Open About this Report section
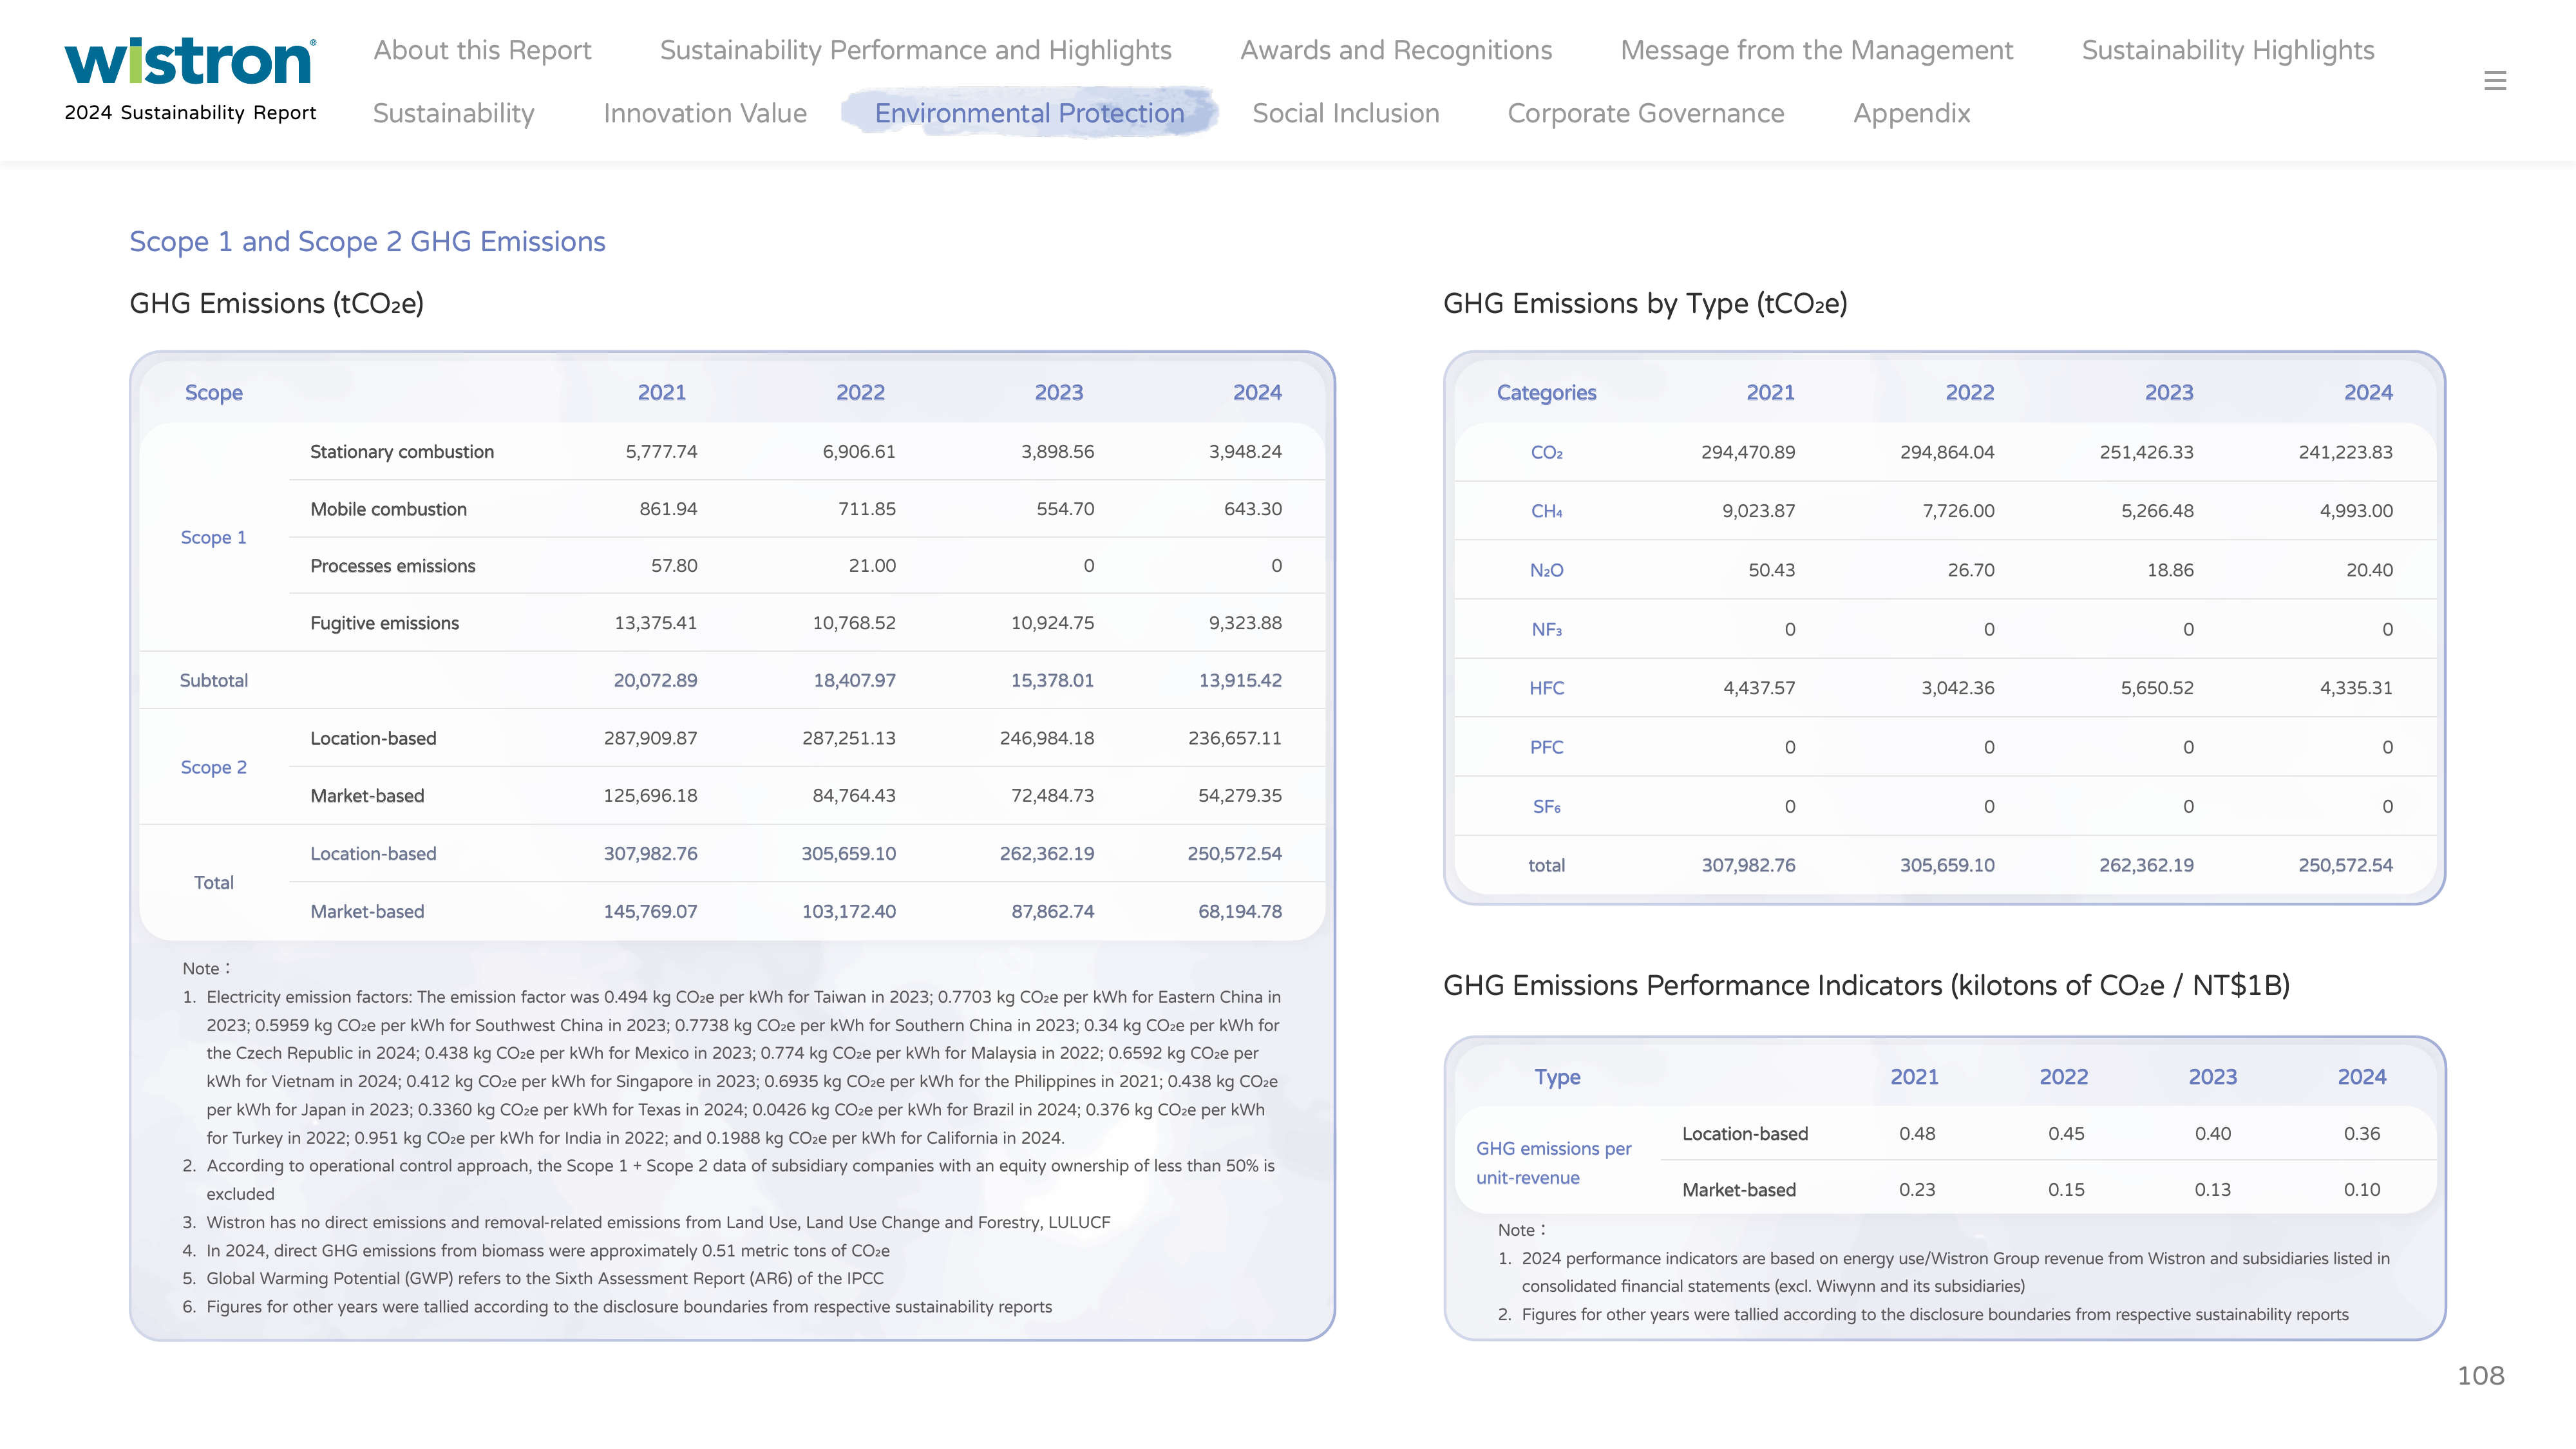2576x1449 pixels. [x=482, y=50]
